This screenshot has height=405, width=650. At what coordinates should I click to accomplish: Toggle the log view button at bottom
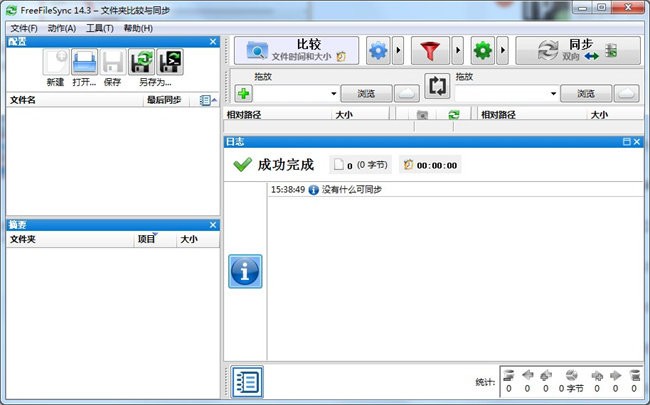click(x=247, y=382)
